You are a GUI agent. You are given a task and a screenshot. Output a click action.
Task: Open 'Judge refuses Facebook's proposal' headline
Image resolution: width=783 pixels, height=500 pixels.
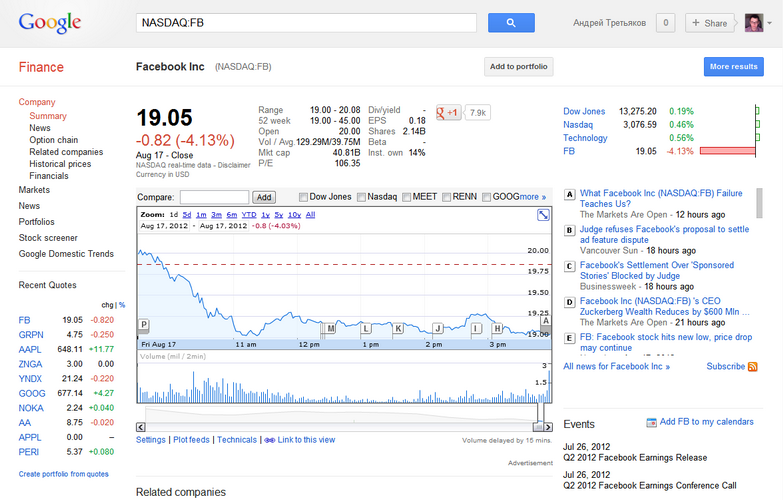[x=664, y=234]
